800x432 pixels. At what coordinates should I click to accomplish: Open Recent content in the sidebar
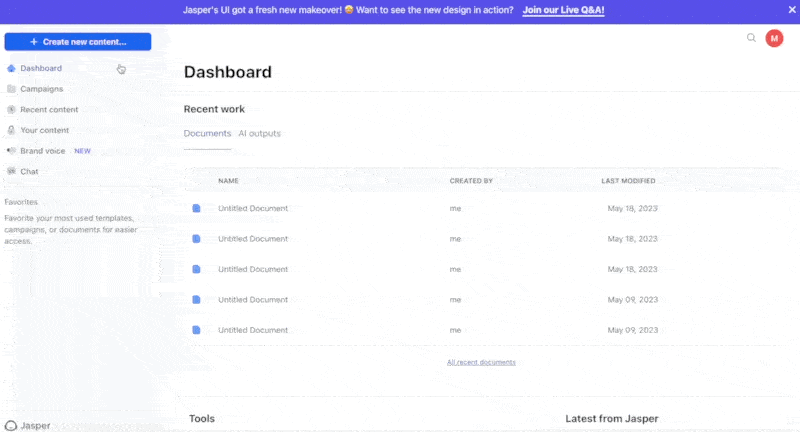49,110
